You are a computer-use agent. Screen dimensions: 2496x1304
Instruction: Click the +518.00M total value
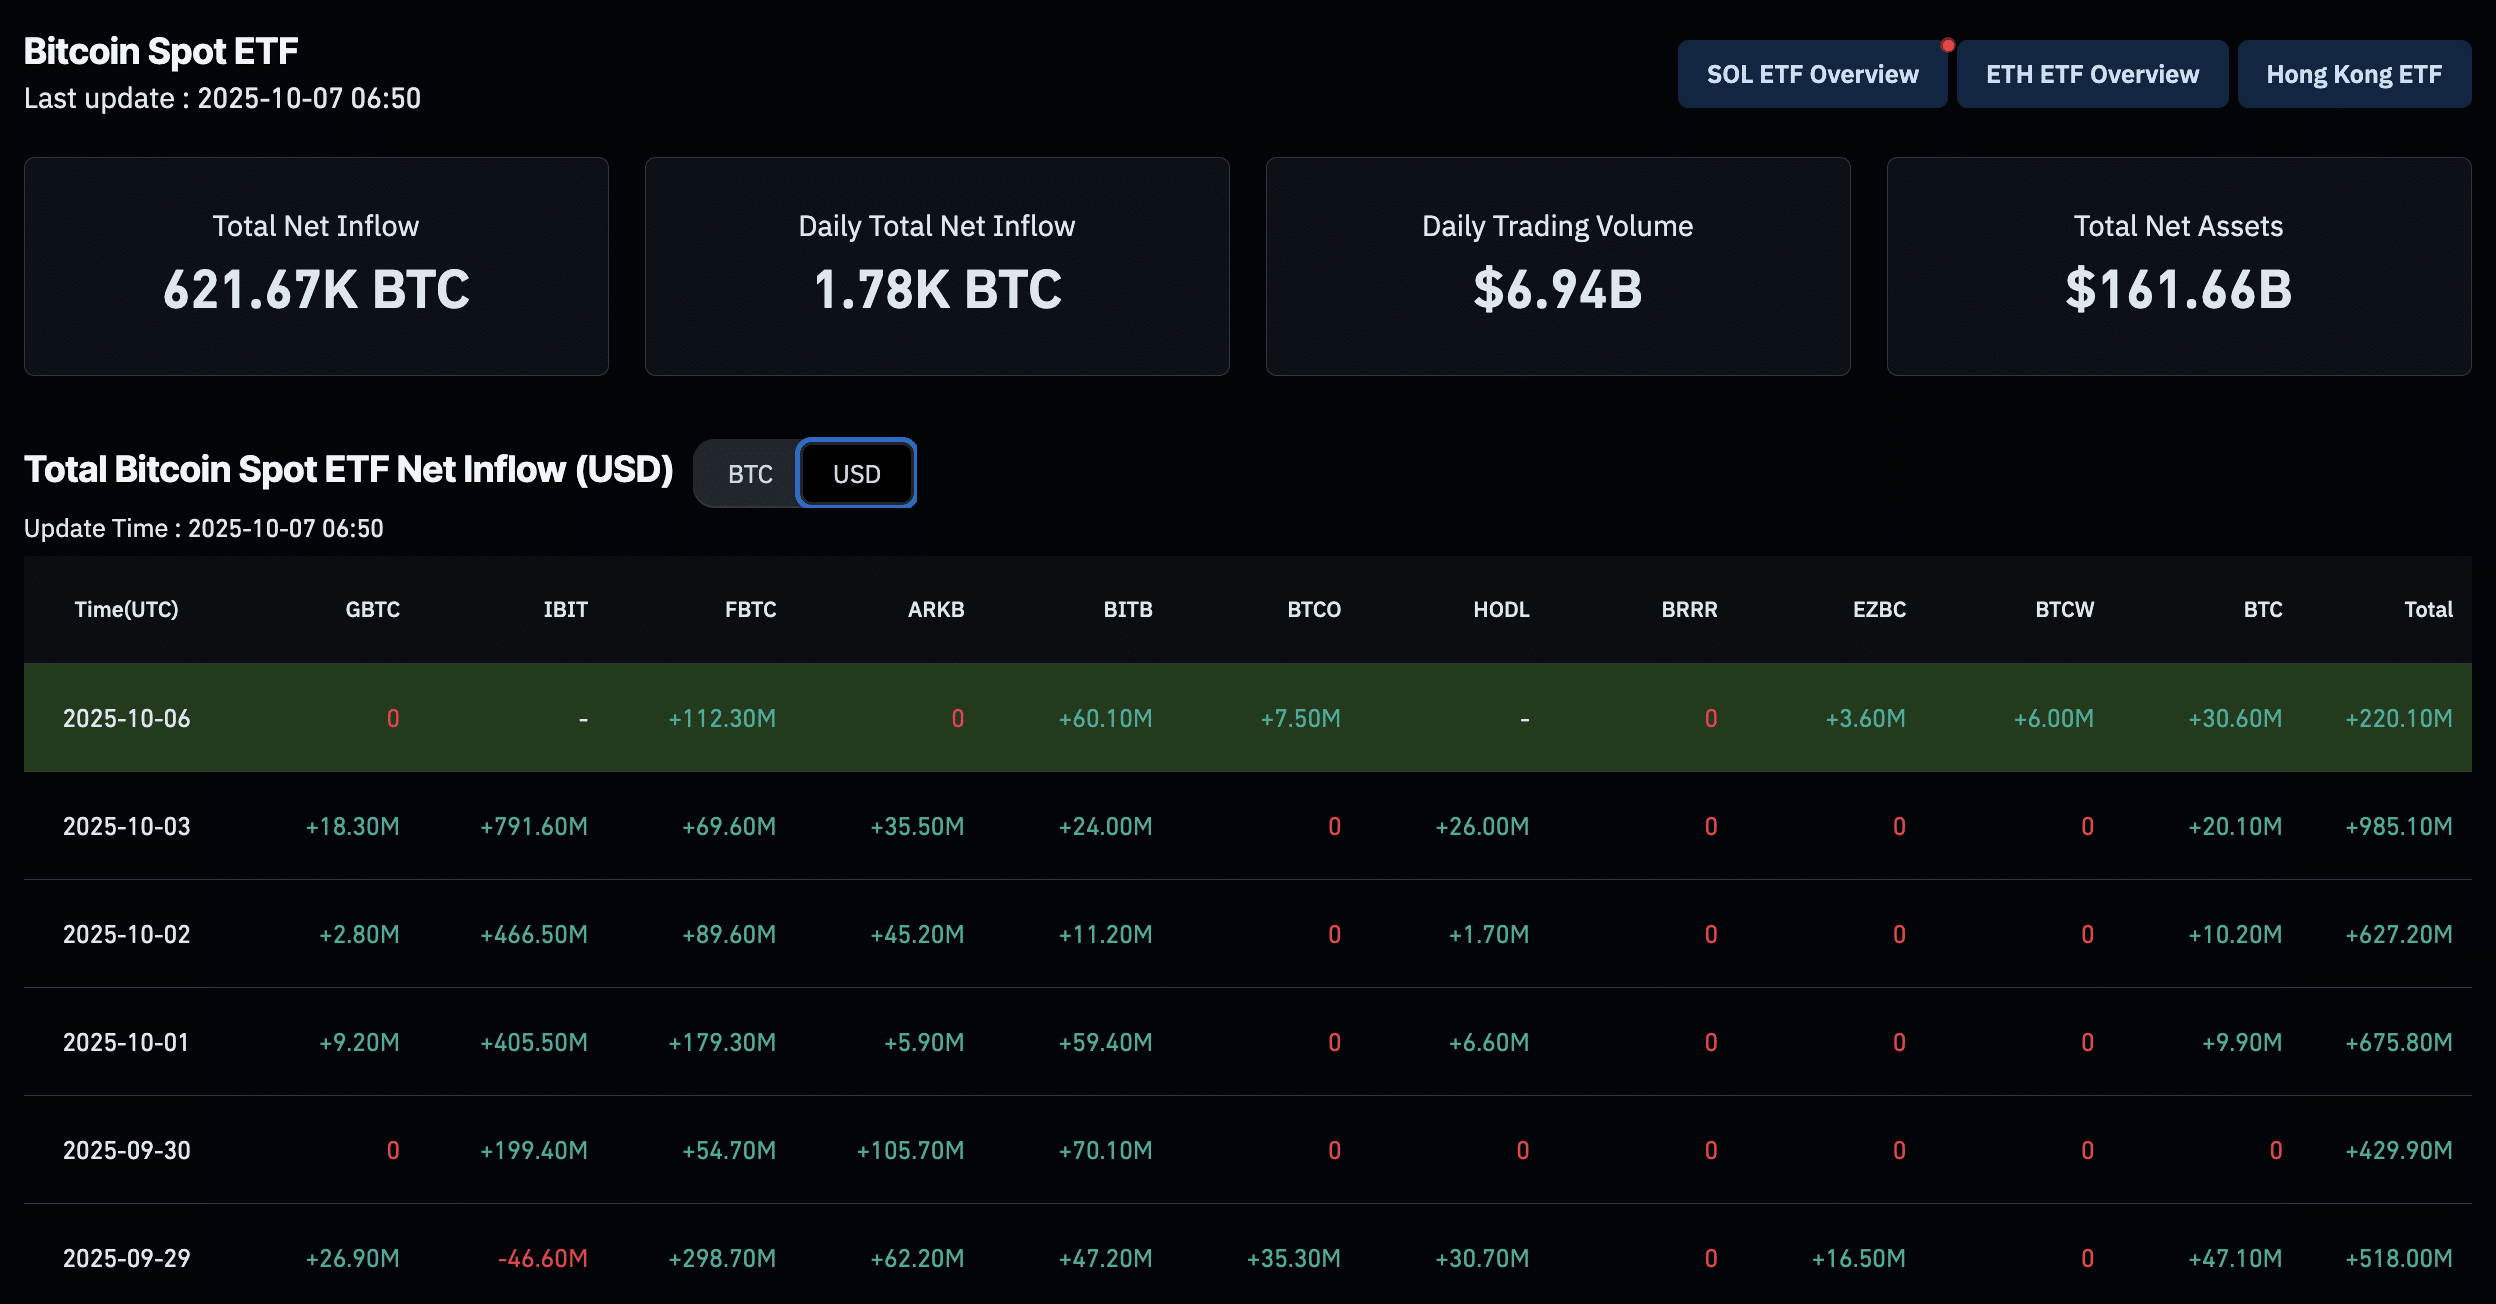point(2399,1259)
